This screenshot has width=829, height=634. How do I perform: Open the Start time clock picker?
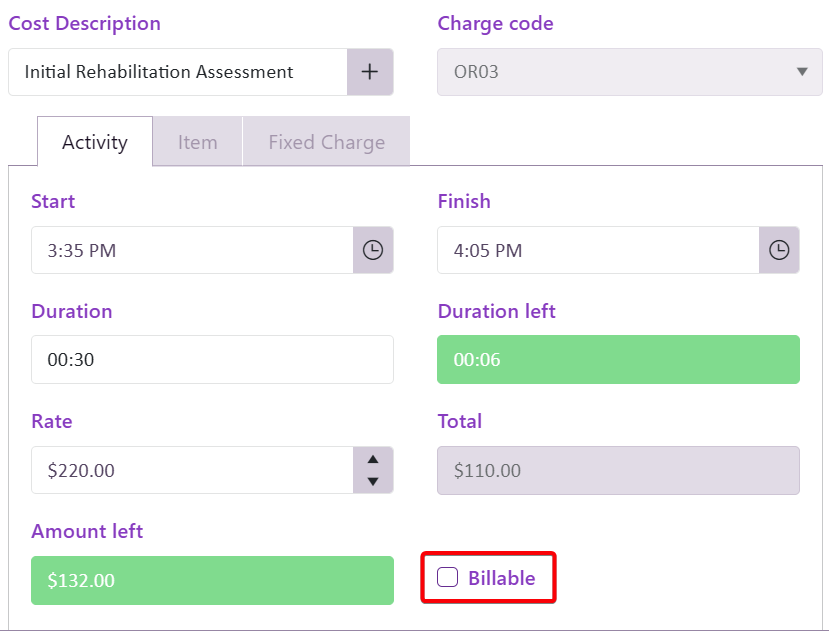(x=373, y=250)
